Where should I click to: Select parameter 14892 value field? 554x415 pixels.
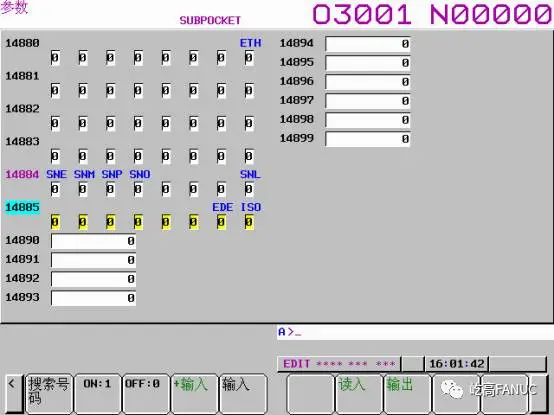(93, 279)
